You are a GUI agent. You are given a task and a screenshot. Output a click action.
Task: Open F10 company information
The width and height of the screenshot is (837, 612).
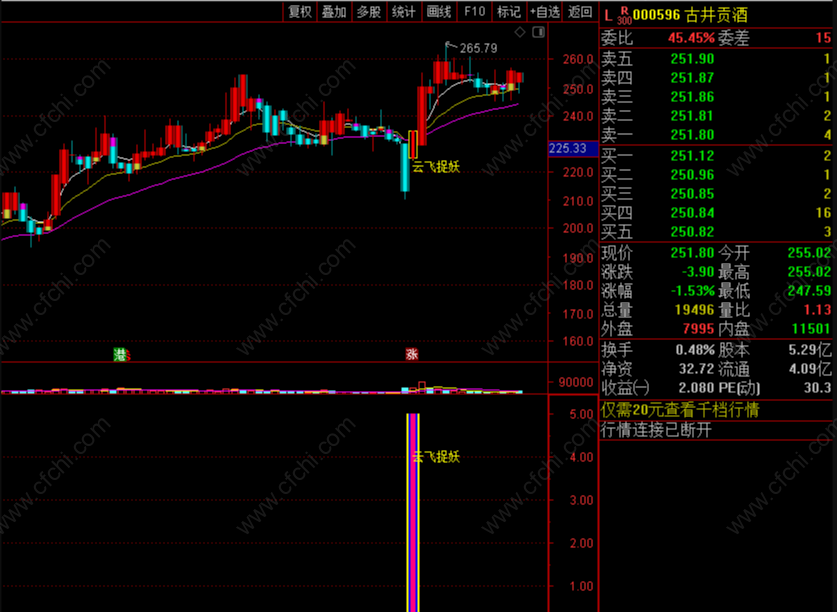pos(474,12)
